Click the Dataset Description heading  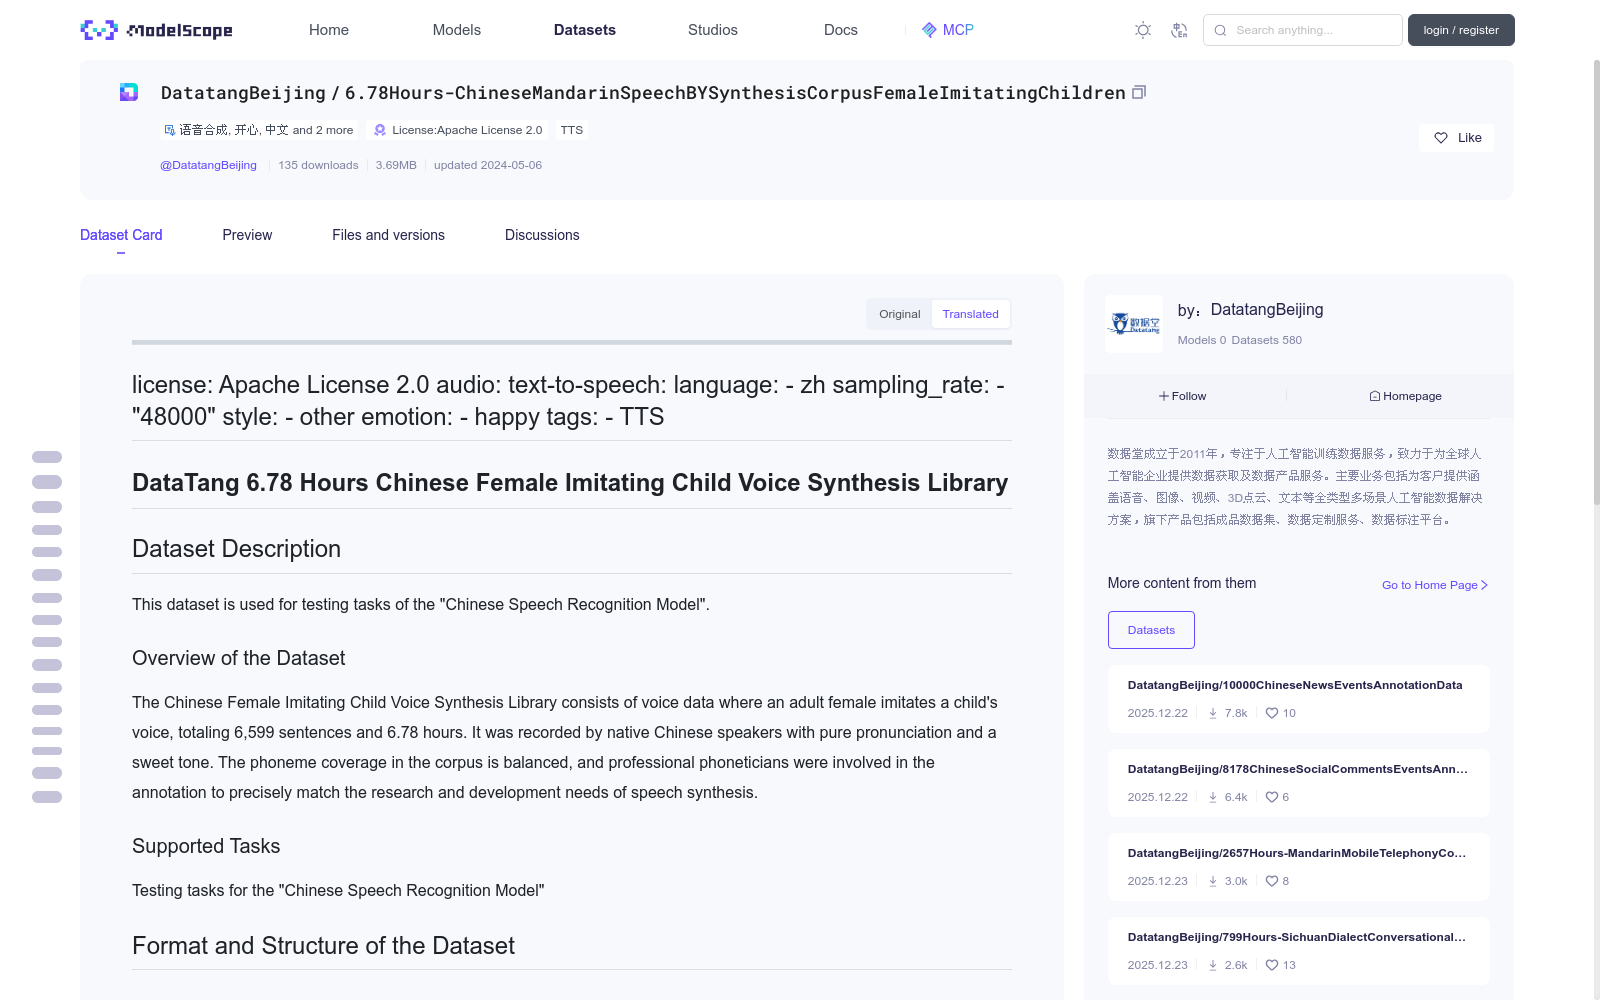click(236, 549)
